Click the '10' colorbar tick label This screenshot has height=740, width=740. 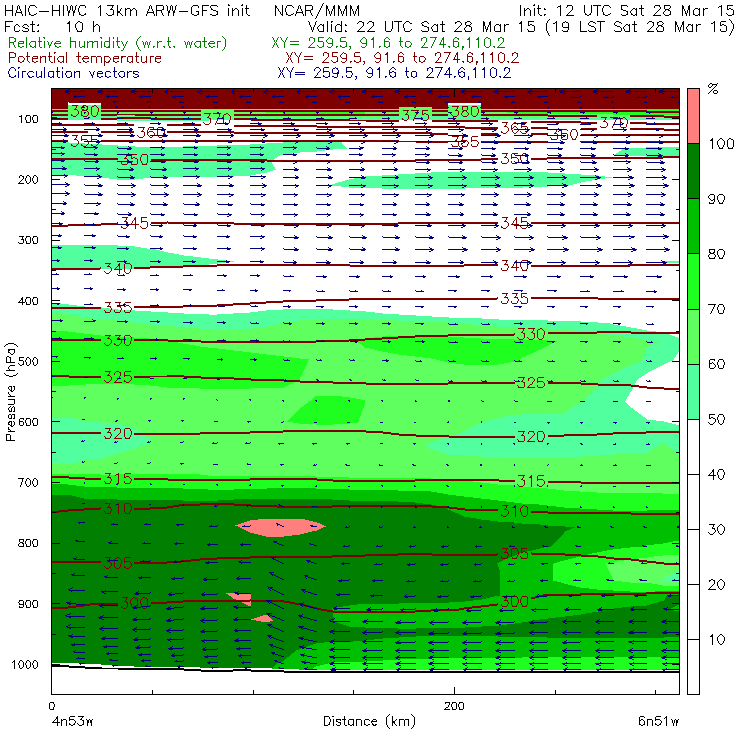[716, 640]
